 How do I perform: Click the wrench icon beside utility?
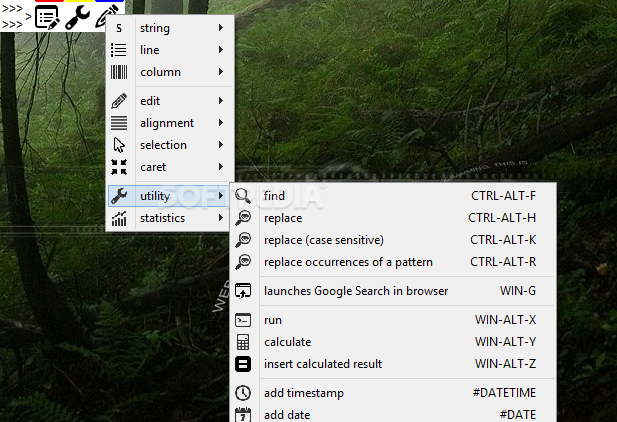pyautogui.click(x=119, y=196)
